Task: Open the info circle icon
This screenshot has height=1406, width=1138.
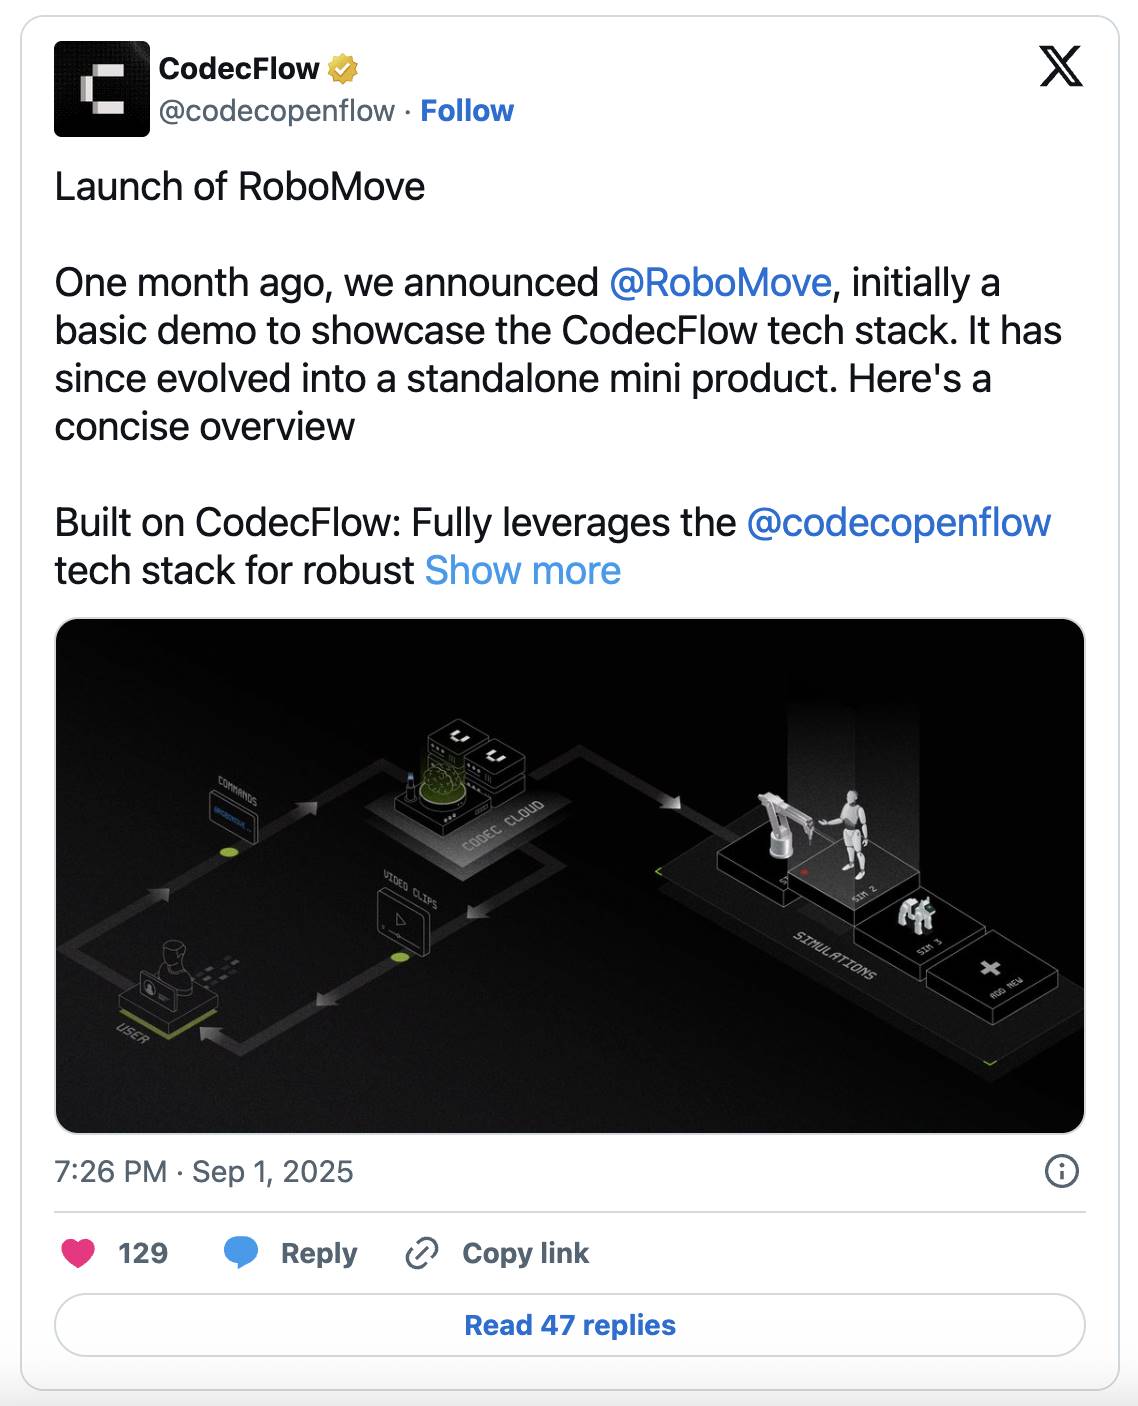Action: coord(1061,1171)
